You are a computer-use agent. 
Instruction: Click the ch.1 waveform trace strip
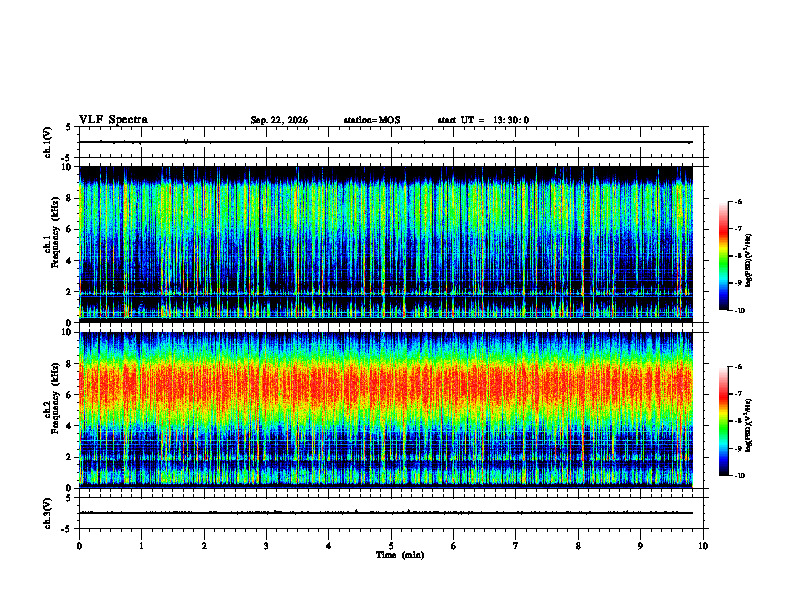click(x=386, y=142)
